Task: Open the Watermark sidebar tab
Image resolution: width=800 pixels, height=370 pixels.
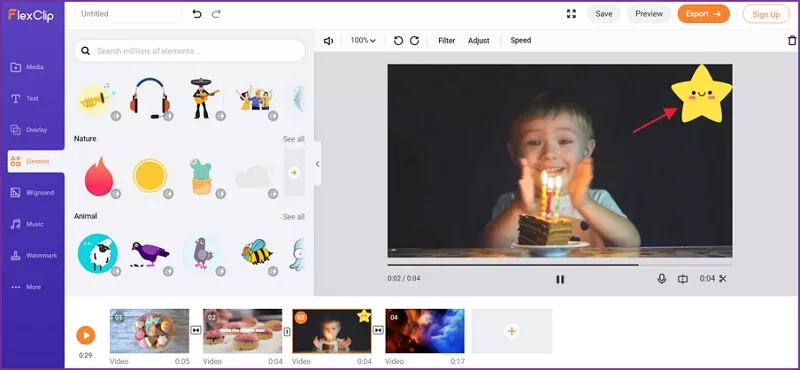Action: [x=34, y=255]
